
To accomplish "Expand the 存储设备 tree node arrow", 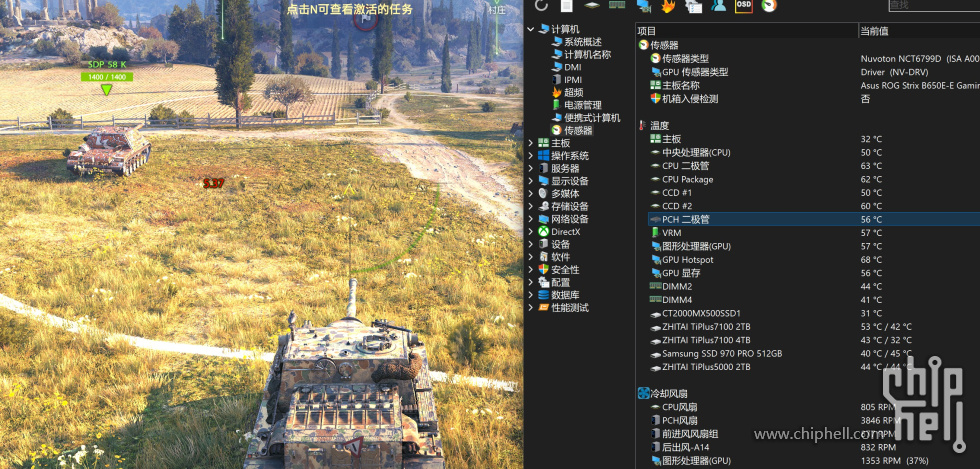I will point(531,206).
